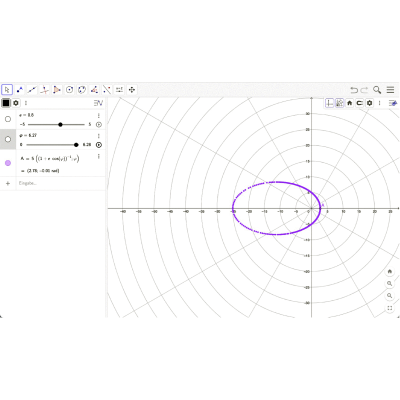Select the Polygon tool
Image resolution: width=400 pixels, height=400 pixels.
57,90
